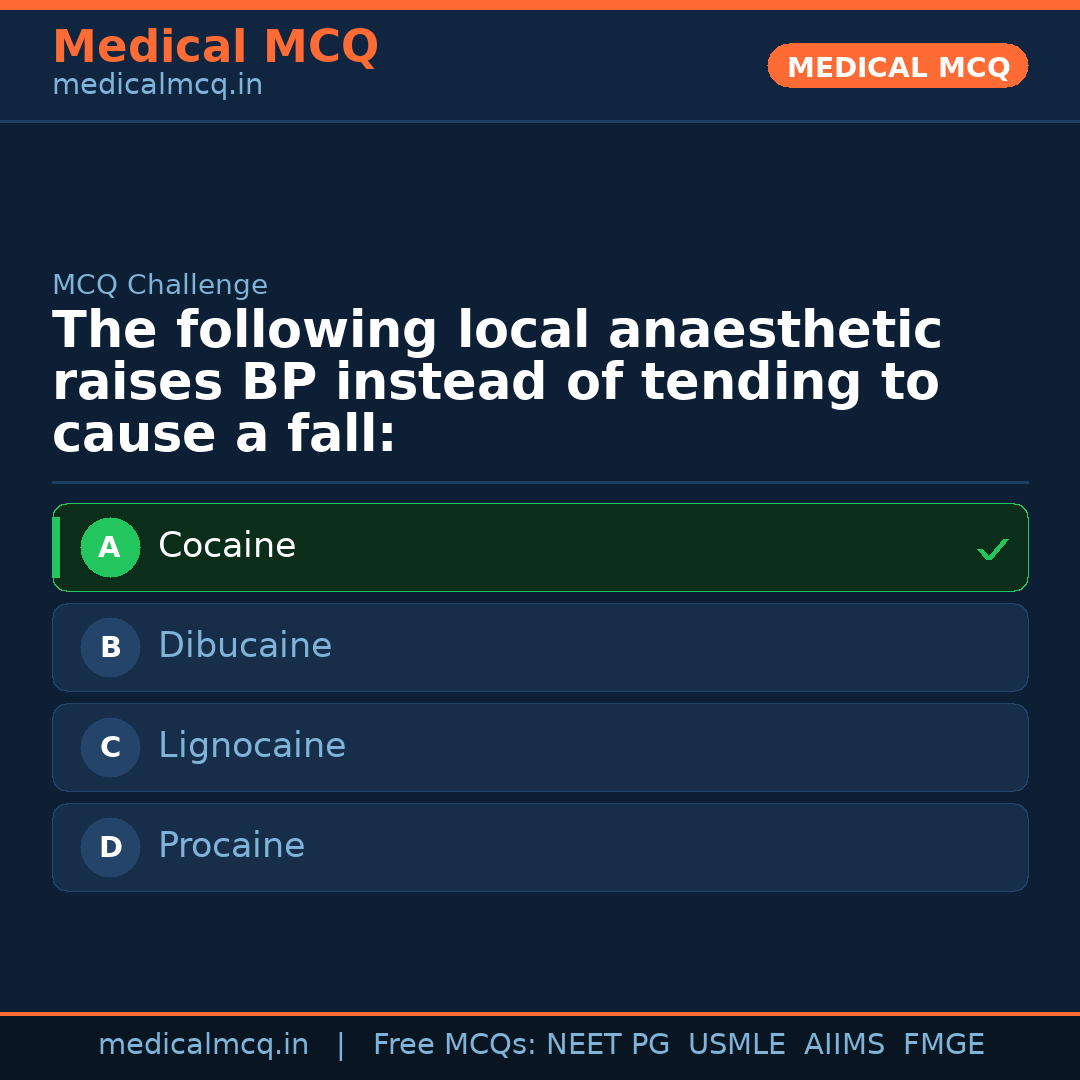Open the medicalmcq.in link under the header title

click(157, 86)
